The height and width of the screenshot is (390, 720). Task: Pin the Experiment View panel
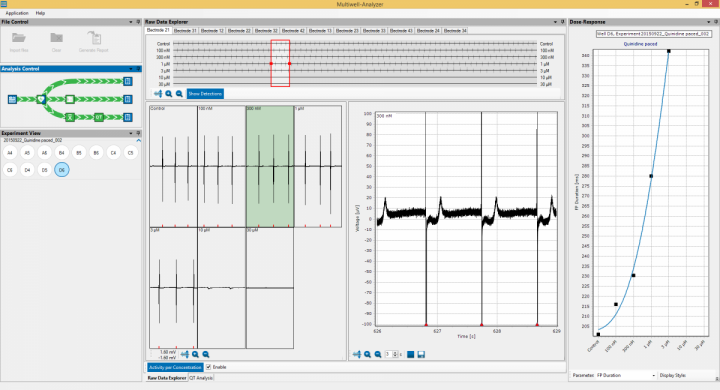tap(138, 133)
